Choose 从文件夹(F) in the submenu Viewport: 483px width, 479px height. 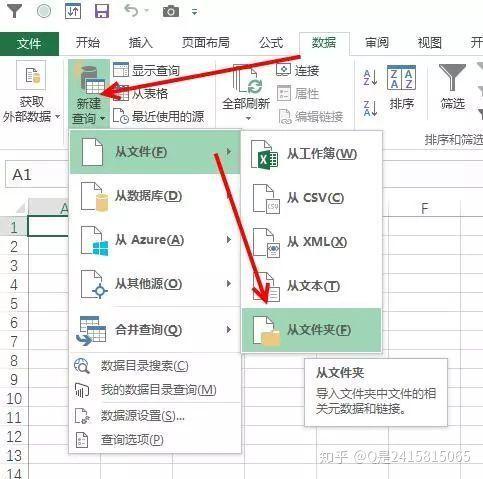point(311,330)
